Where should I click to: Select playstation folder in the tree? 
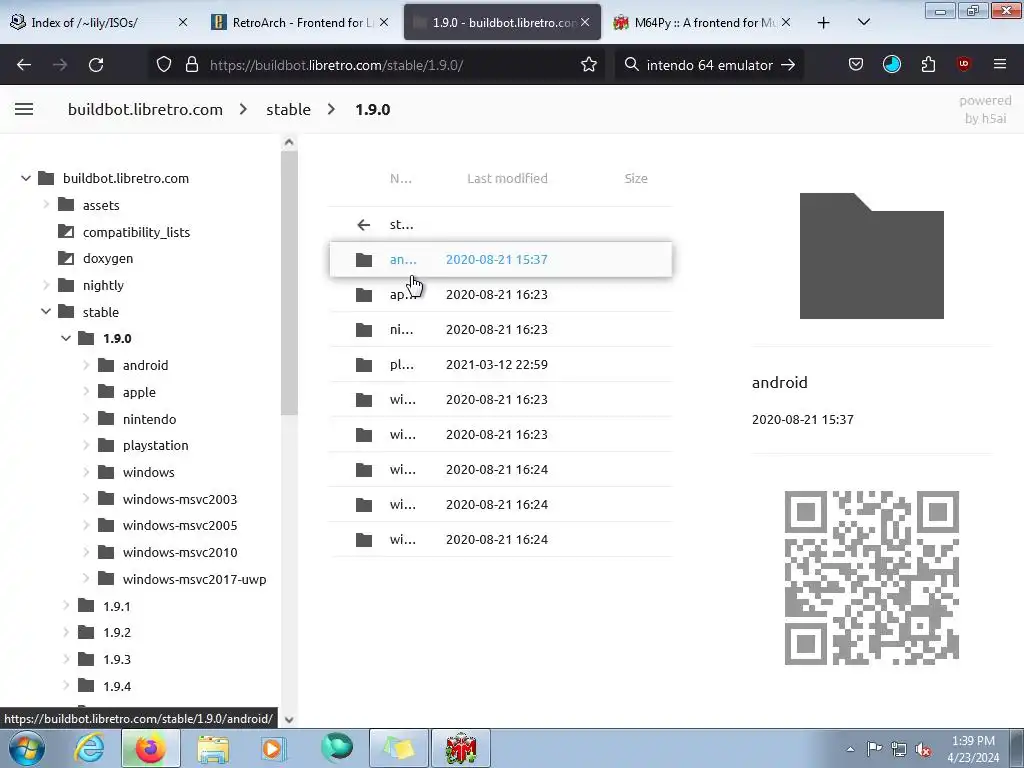click(155, 445)
